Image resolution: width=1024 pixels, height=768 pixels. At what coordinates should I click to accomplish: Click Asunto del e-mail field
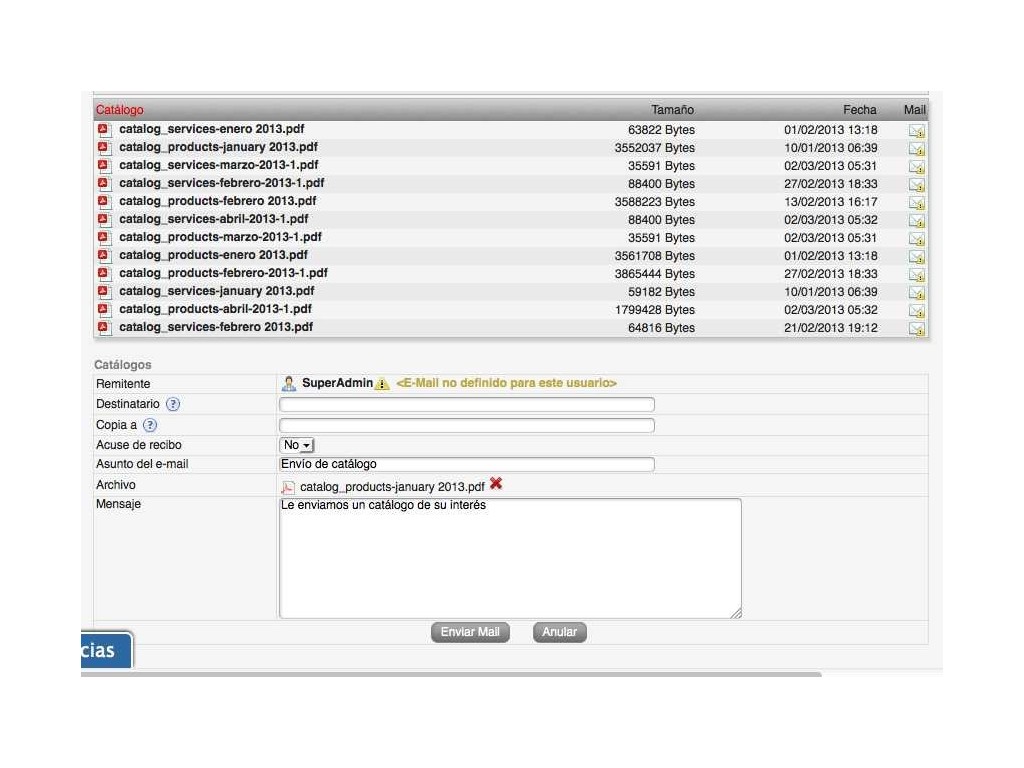point(467,464)
